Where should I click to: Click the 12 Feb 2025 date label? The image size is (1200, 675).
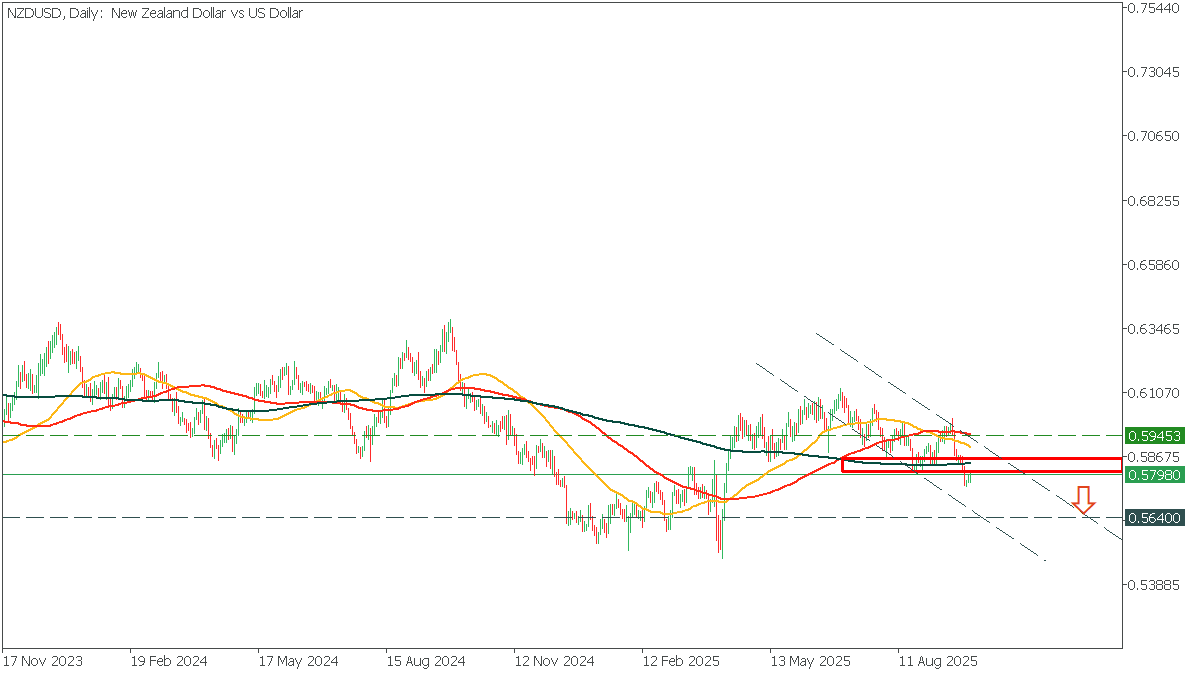coord(682,662)
